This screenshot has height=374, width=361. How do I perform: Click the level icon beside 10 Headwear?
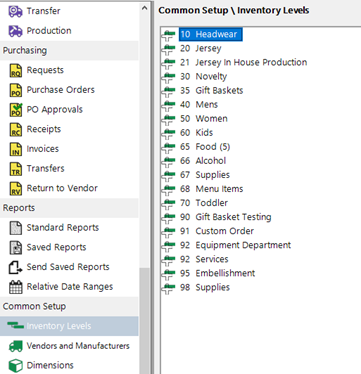pyautogui.click(x=169, y=35)
